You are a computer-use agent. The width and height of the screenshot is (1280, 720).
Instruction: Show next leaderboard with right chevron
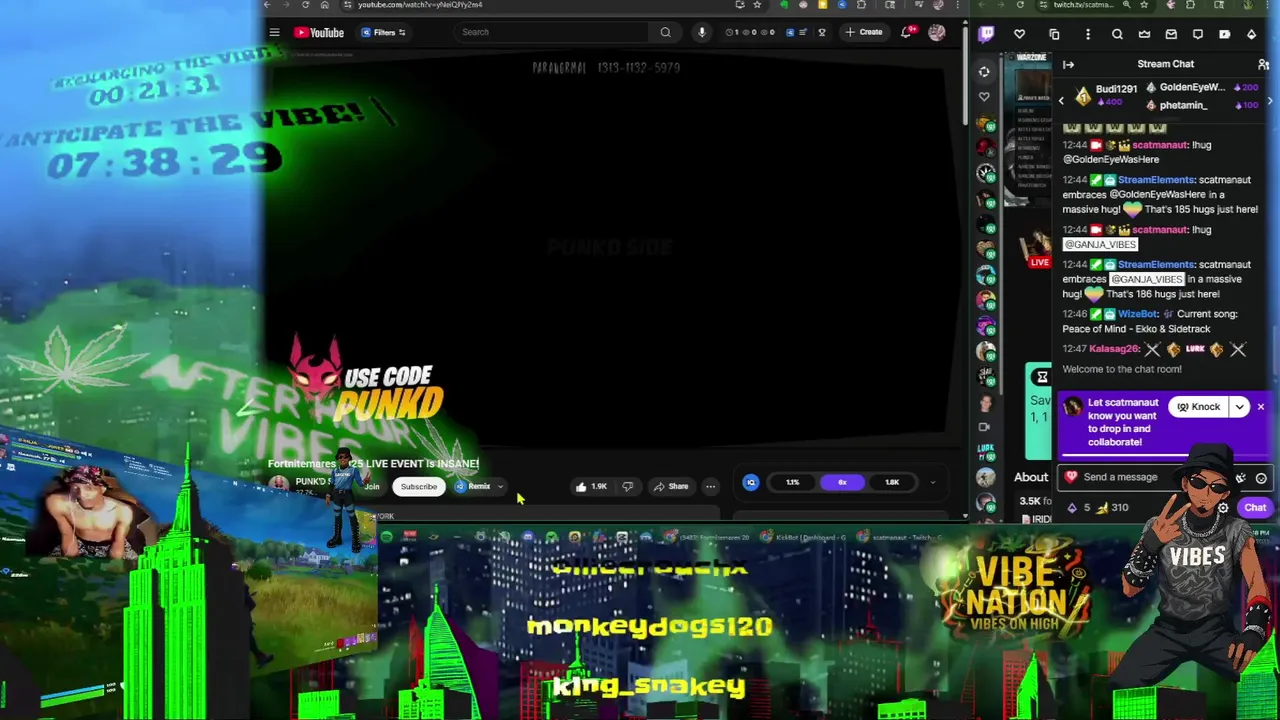1271,100
